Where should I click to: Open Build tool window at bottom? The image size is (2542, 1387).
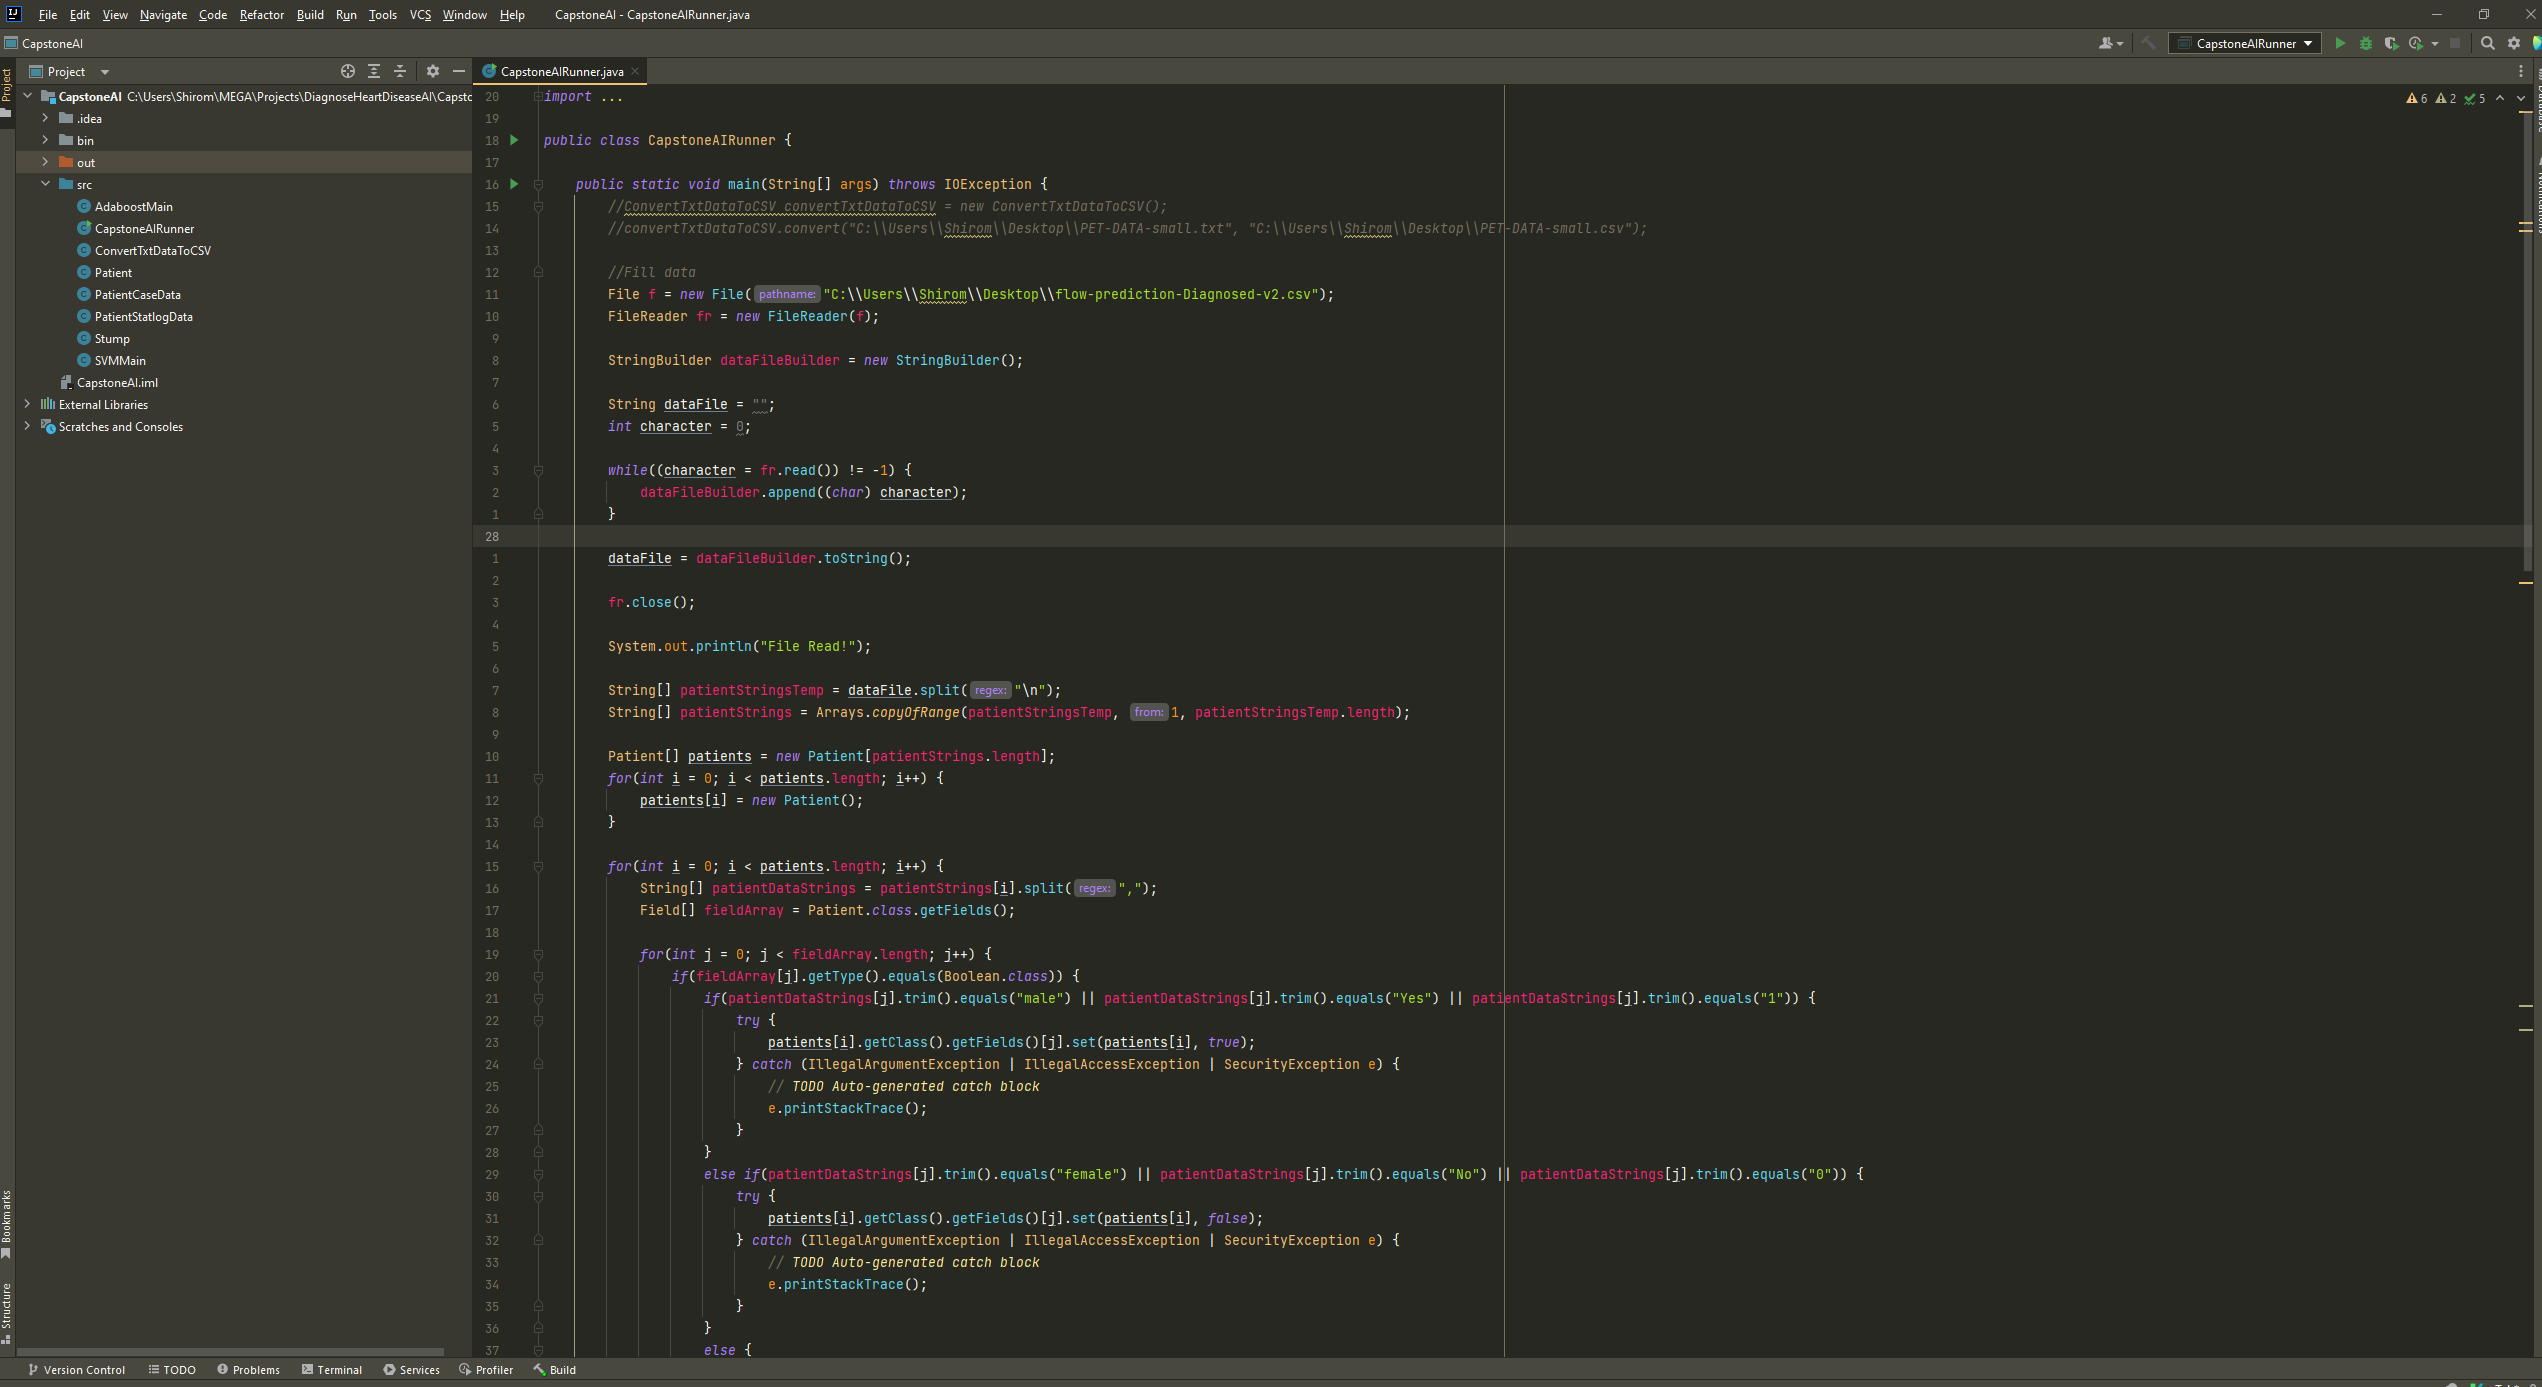[555, 1370]
